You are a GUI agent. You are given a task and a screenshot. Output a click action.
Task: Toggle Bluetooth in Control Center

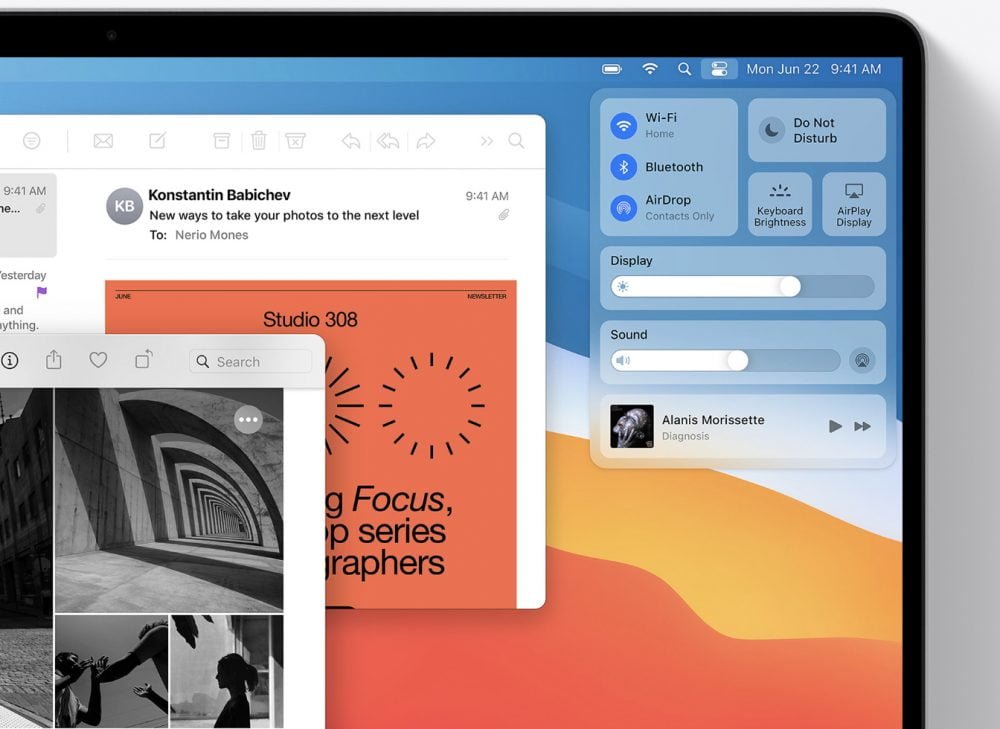click(x=624, y=167)
